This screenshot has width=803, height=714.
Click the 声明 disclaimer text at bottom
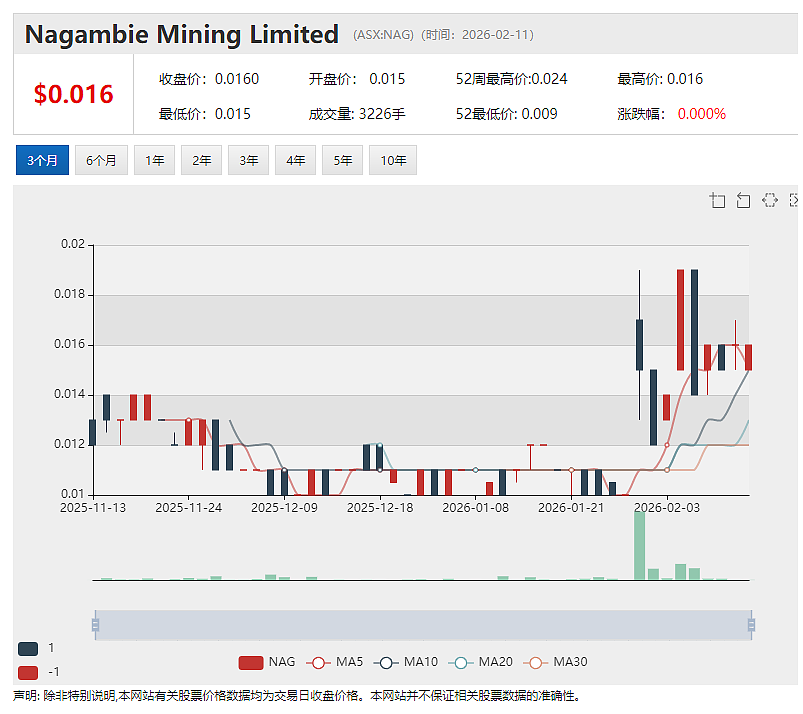tap(297, 696)
